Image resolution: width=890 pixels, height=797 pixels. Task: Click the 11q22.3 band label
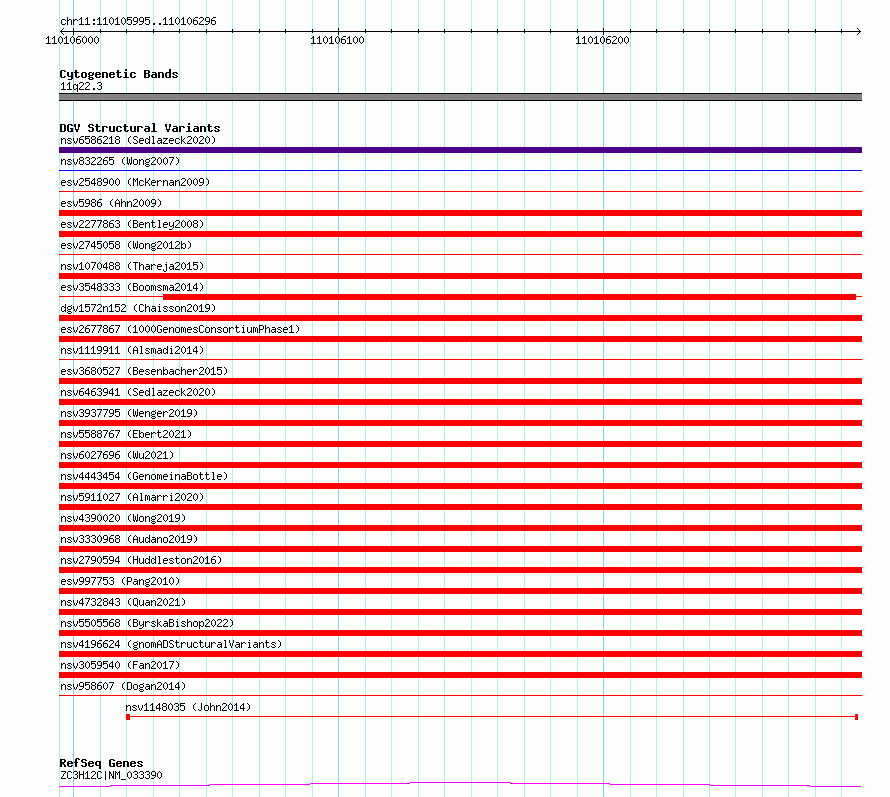(x=81, y=86)
